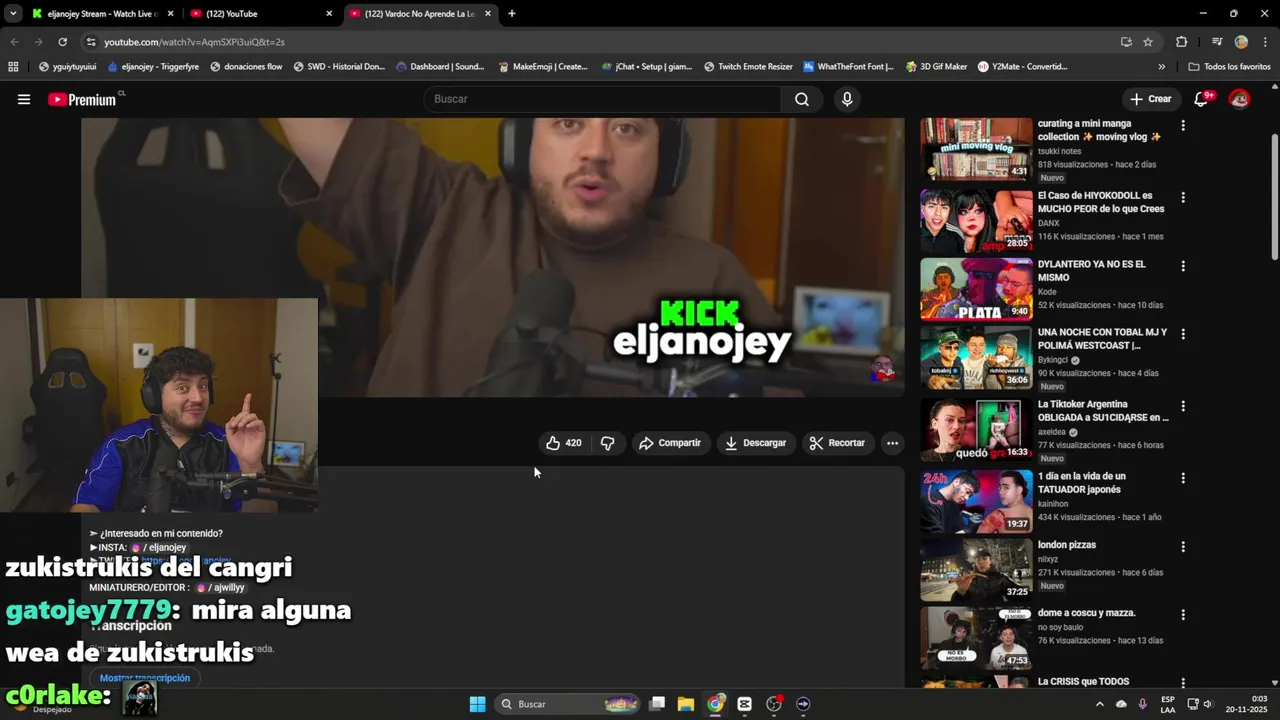The height and width of the screenshot is (720, 1280).
Task: Open the '/ ajwillyy' editor link
Action: tap(221, 588)
